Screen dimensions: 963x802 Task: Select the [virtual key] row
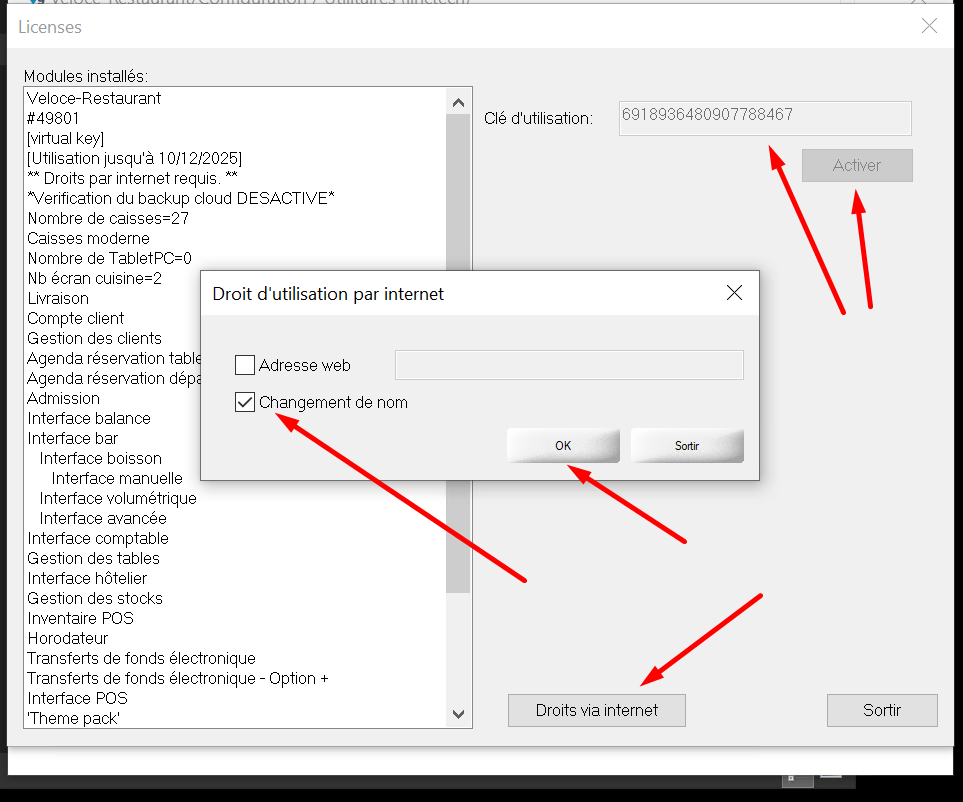click(66, 138)
